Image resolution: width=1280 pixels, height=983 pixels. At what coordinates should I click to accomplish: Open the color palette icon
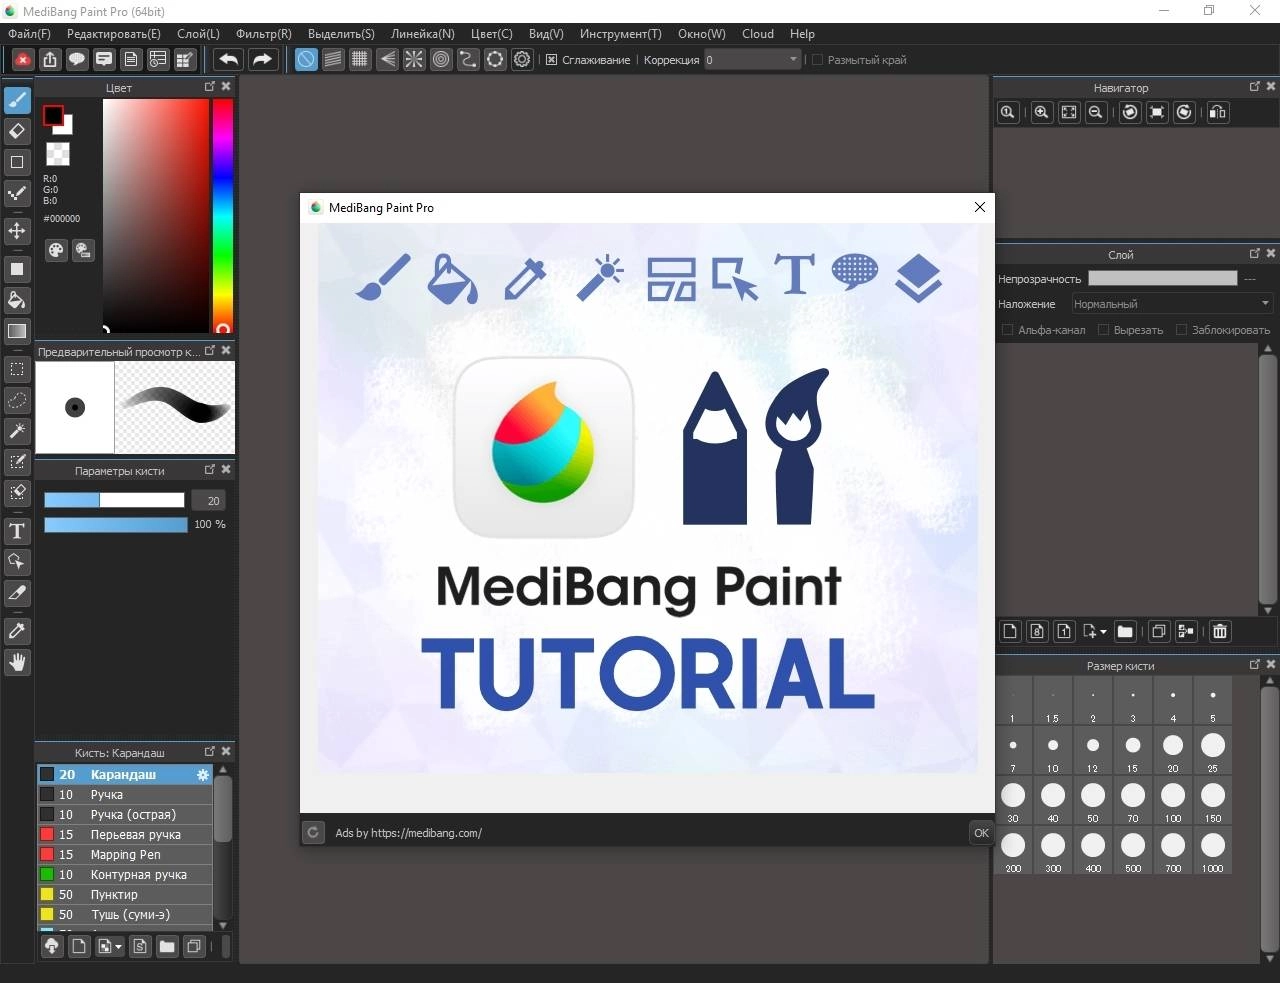pos(56,250)
